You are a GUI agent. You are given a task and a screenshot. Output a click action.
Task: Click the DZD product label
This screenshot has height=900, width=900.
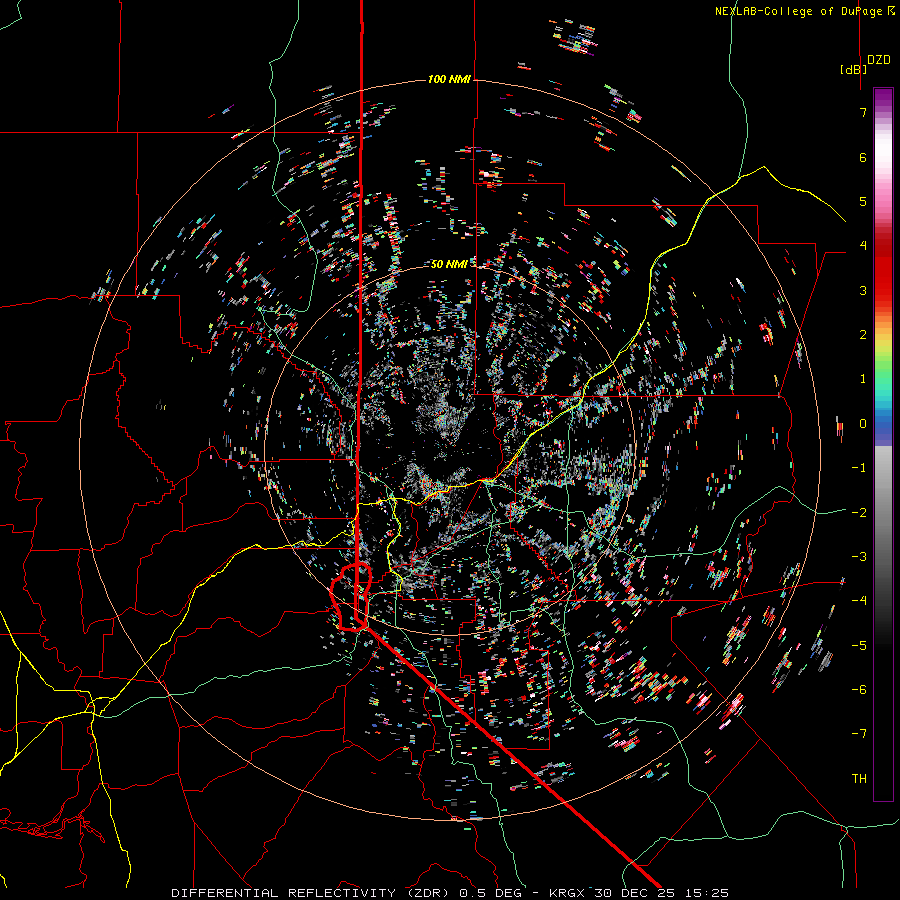coord(879,60)
